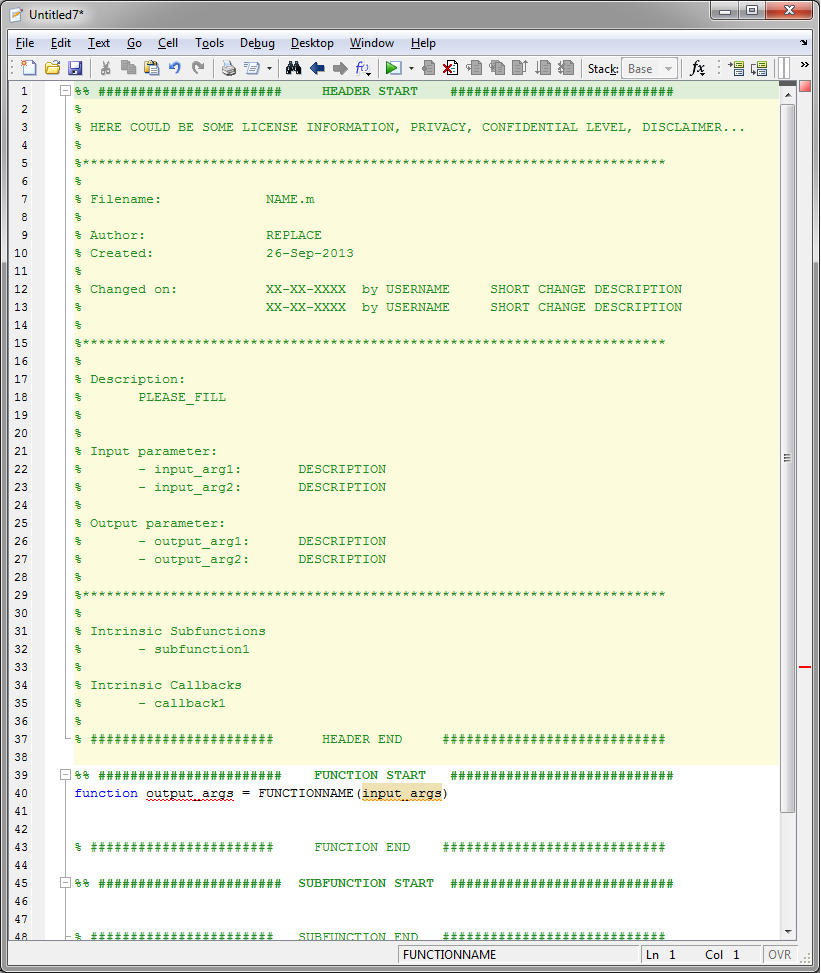Click the Find binoculars icon
Image resolution: width=821 pixels, height=973 pixels.
[x=294, y=68]
